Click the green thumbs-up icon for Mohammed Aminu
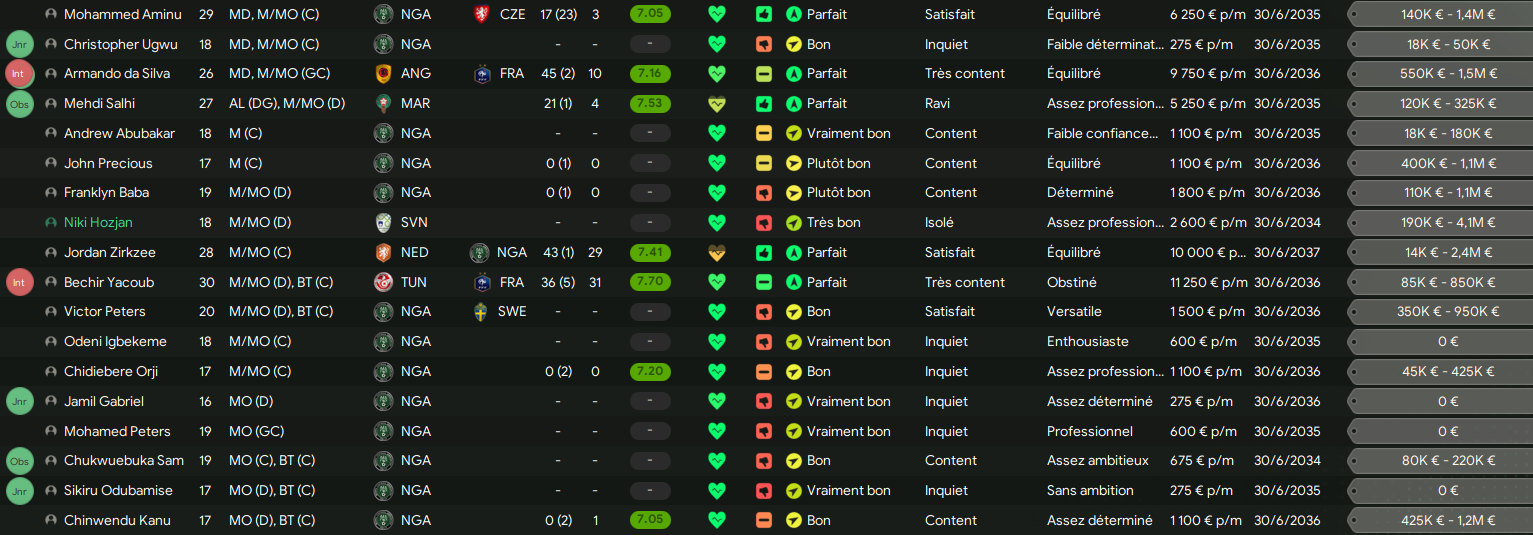The height and width of the screenshot is (535, 1533). pyautogui.click(x=764, y=15)
